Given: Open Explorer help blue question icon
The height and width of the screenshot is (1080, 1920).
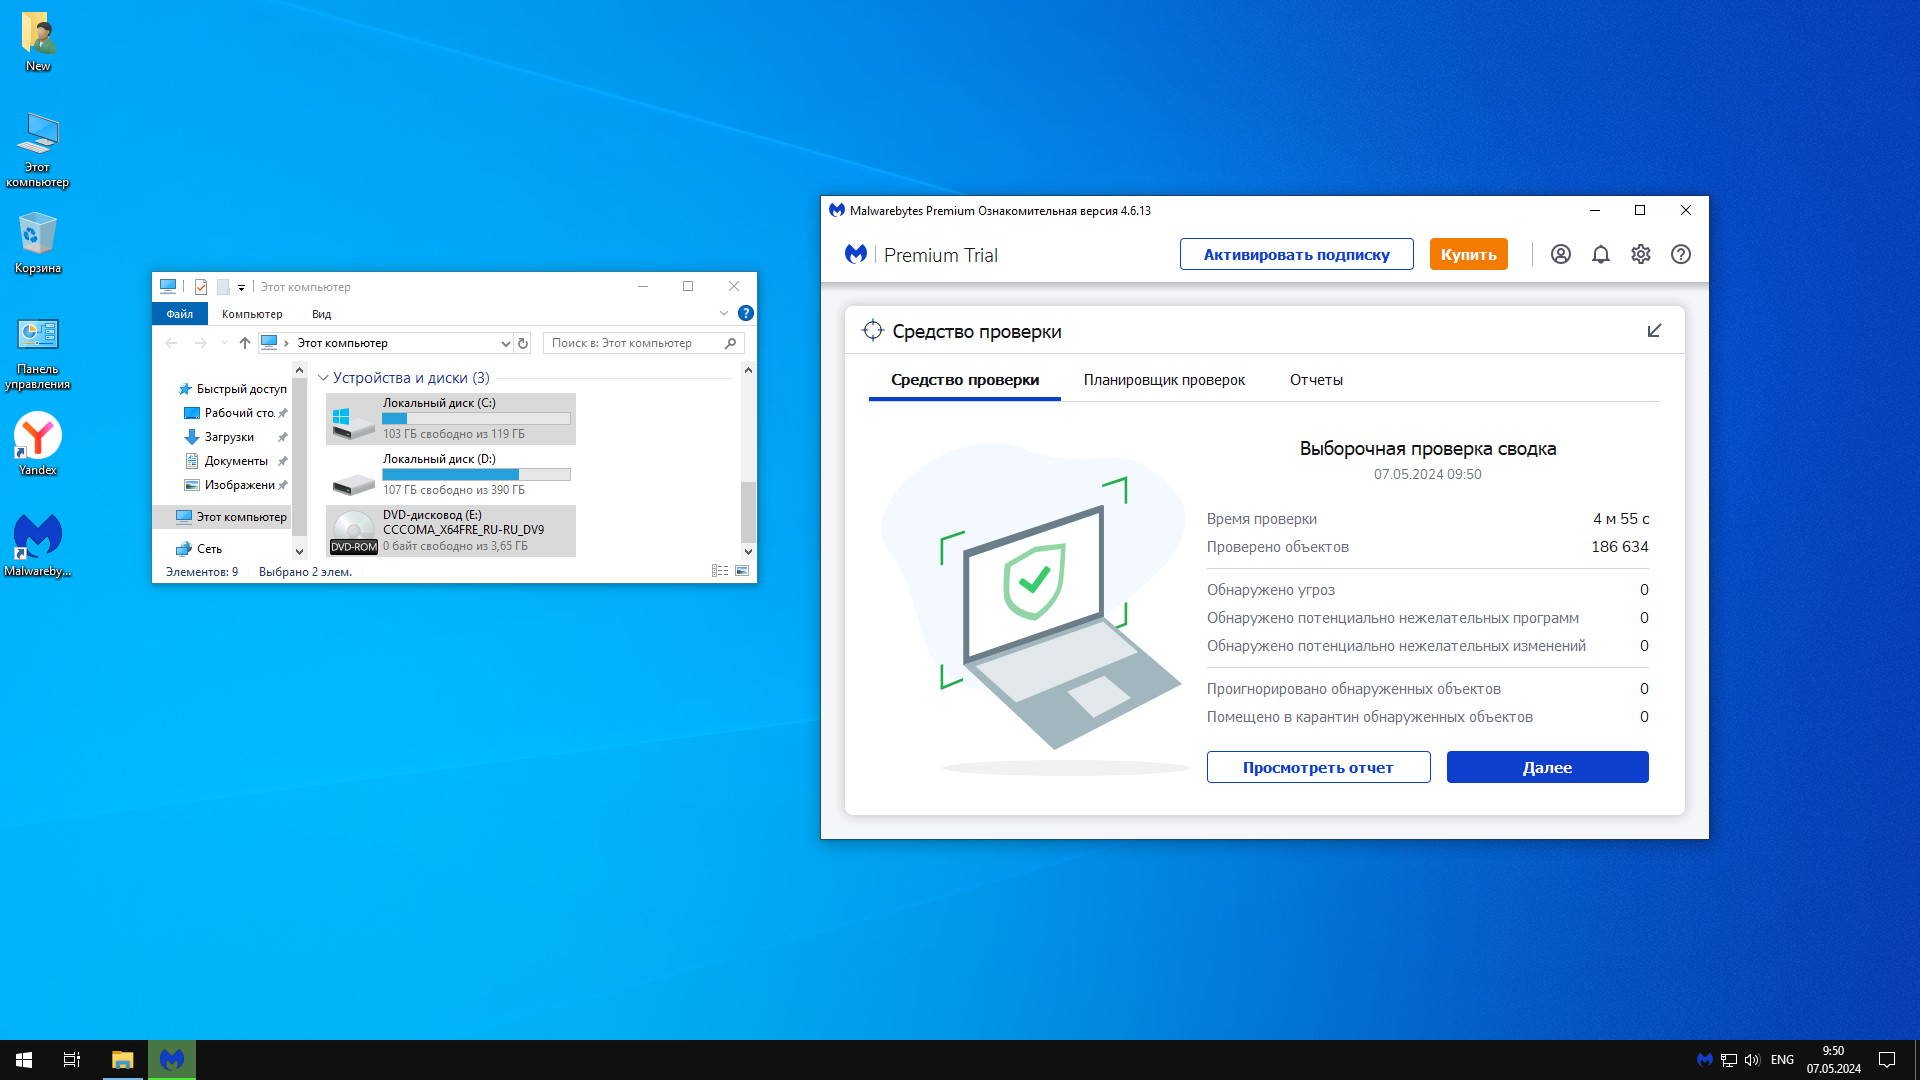Looking at the screenshot, I should [x=745, y=313].
